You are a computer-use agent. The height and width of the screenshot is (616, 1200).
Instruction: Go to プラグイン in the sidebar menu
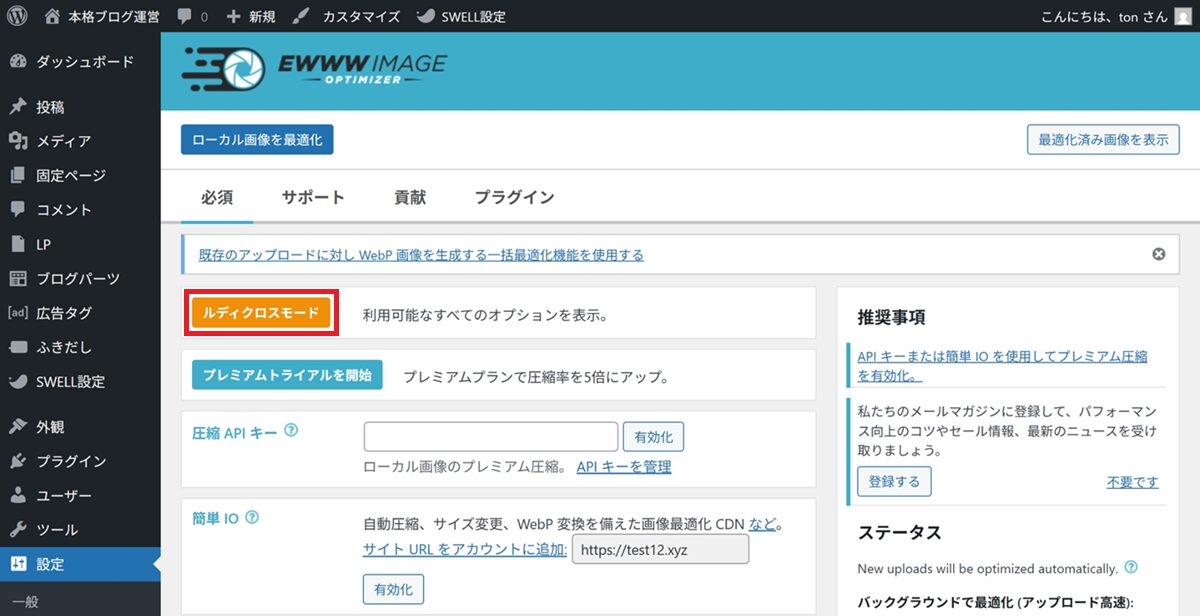[x=71, y=461]
